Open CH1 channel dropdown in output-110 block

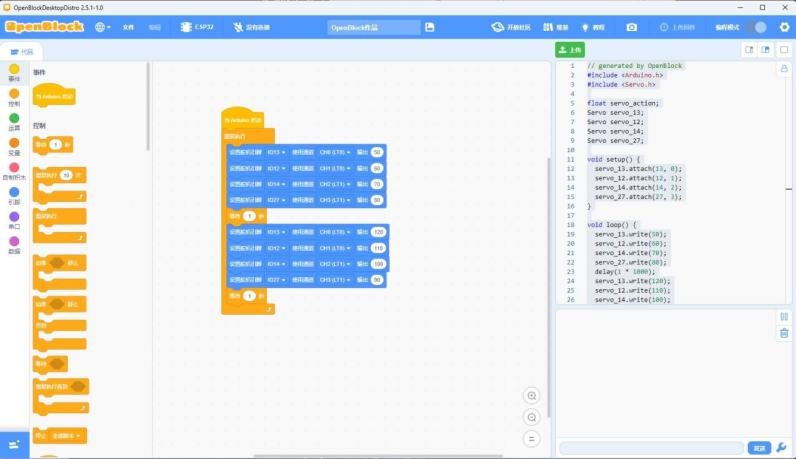tap(335, 248)
